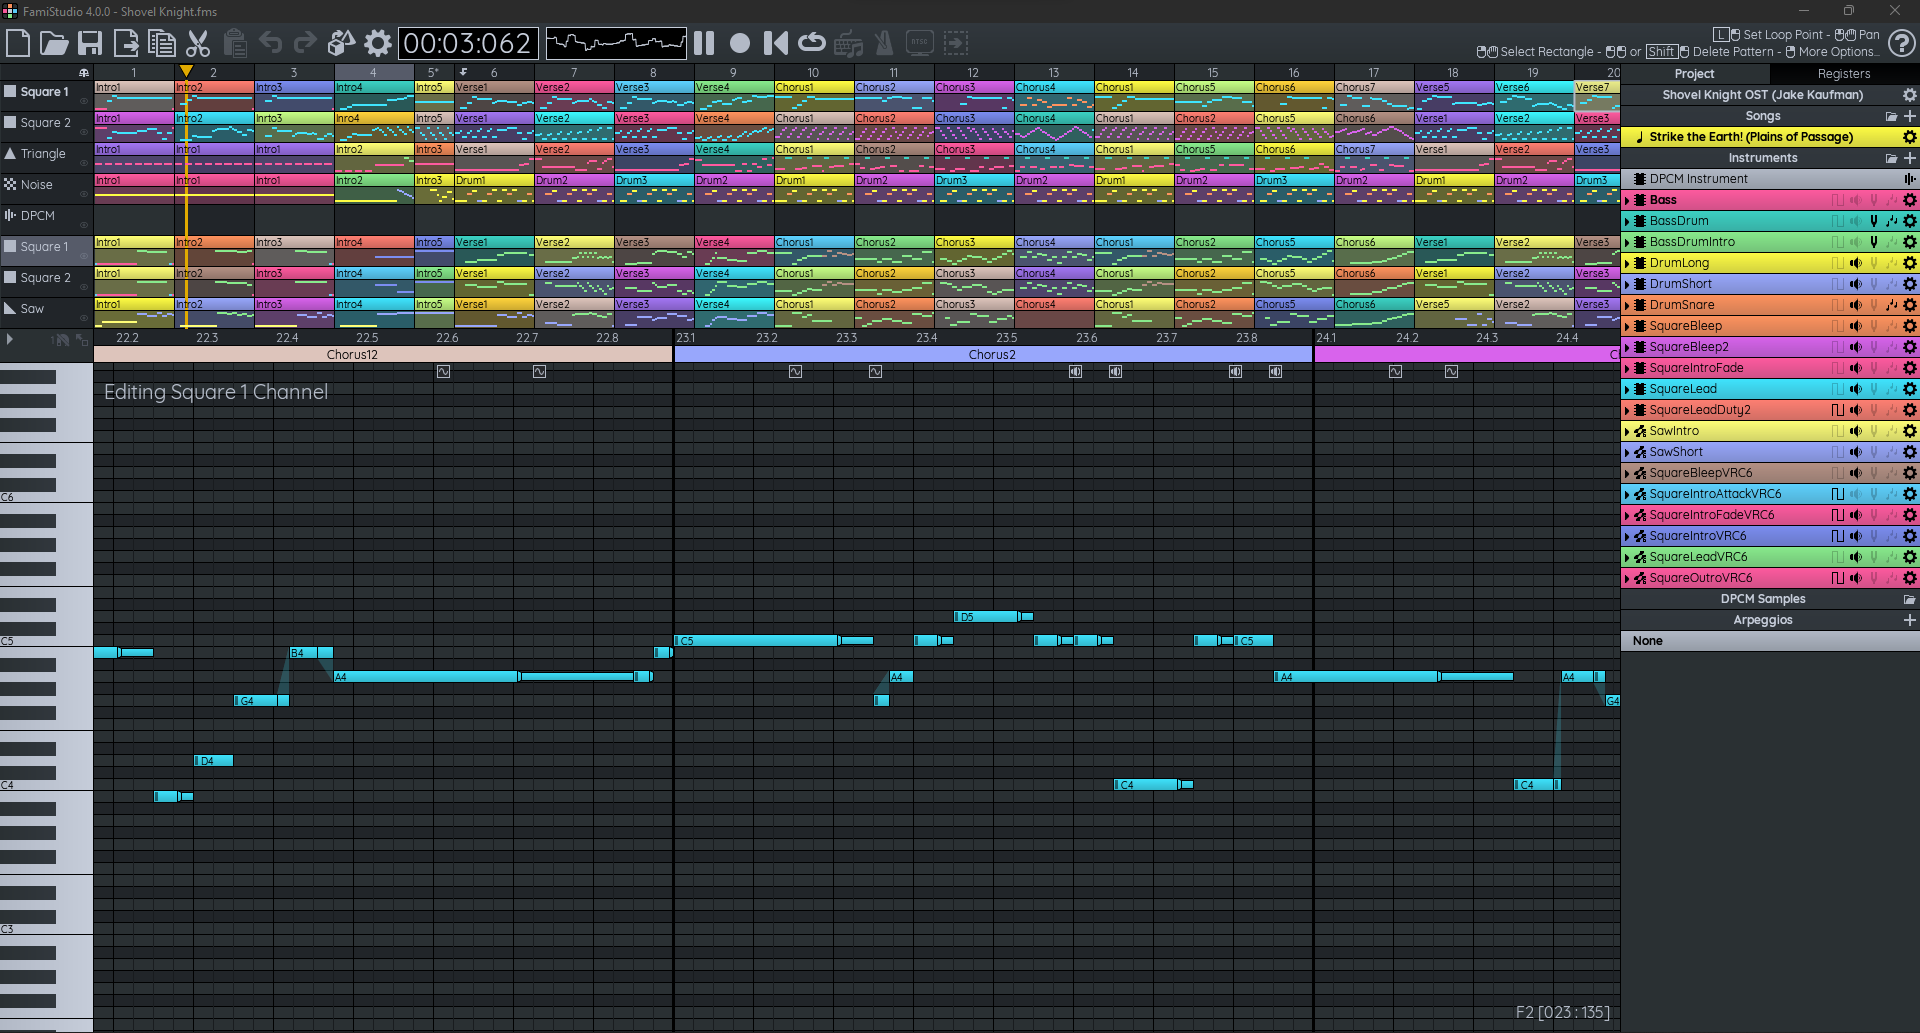
Task: Toggle QWERTY keyboard piano input
Action: coord(848,43)
